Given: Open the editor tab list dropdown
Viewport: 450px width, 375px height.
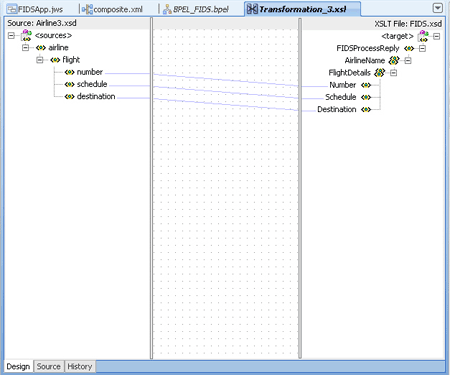Looking at the screenshot, I should [x=438, y=8].
